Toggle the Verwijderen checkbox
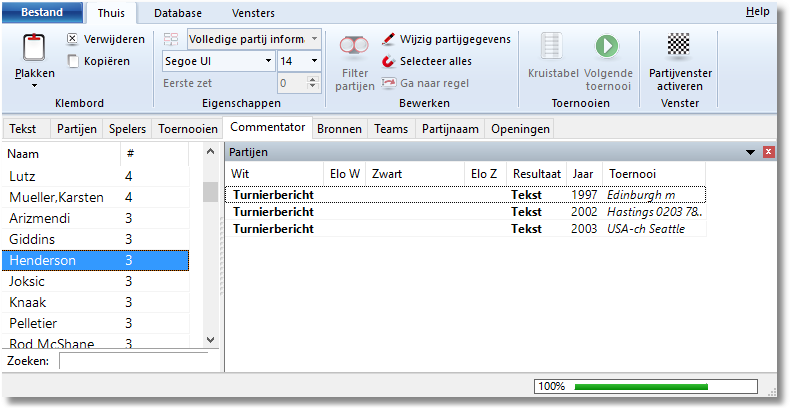This screenshot has height=411, width=791. [73, 39]
